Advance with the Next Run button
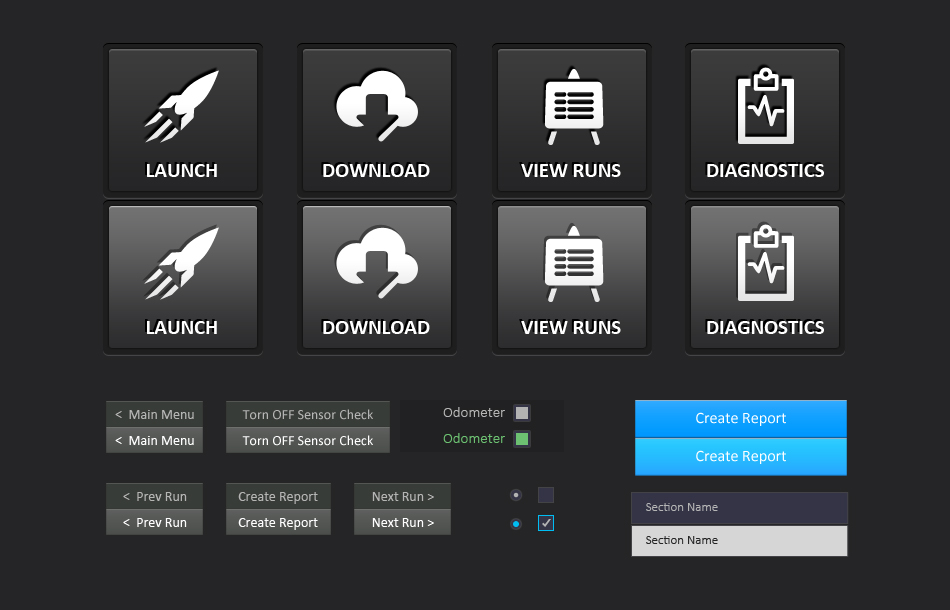 pyautogui.click(x=402, y=496)
